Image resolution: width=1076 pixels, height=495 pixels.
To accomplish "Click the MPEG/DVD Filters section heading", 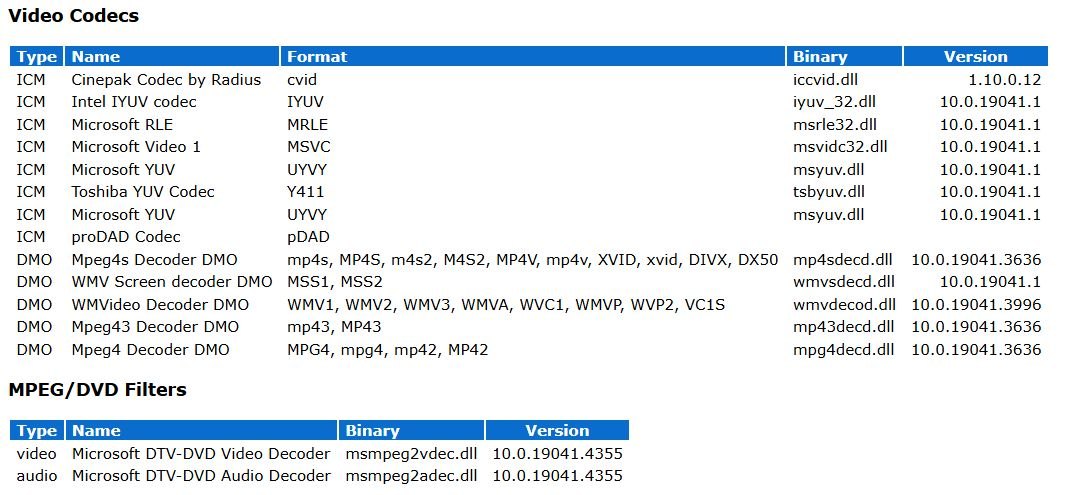I will point(97,390).
